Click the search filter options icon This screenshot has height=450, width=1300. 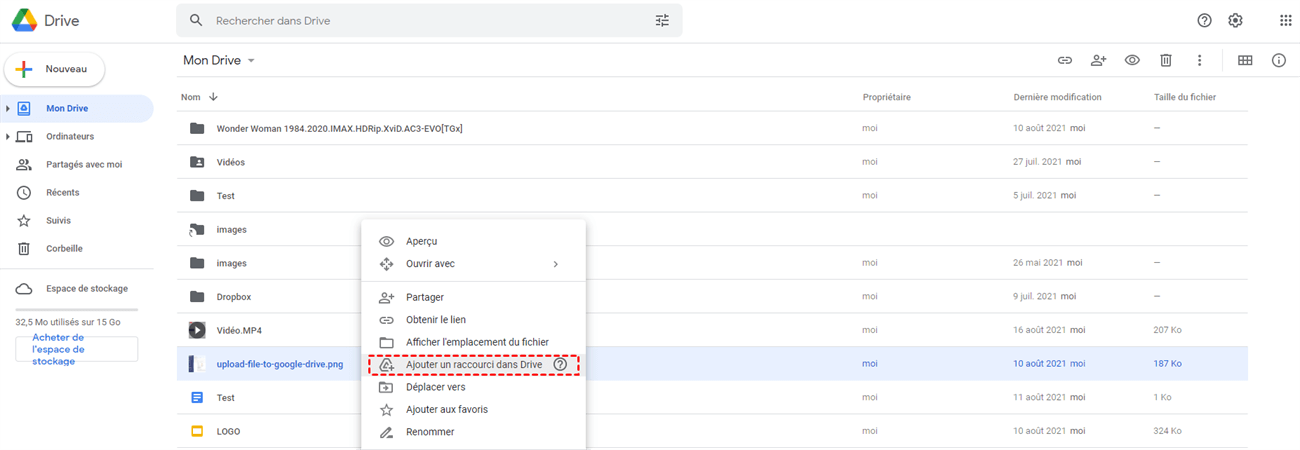[x=662, y=20]
